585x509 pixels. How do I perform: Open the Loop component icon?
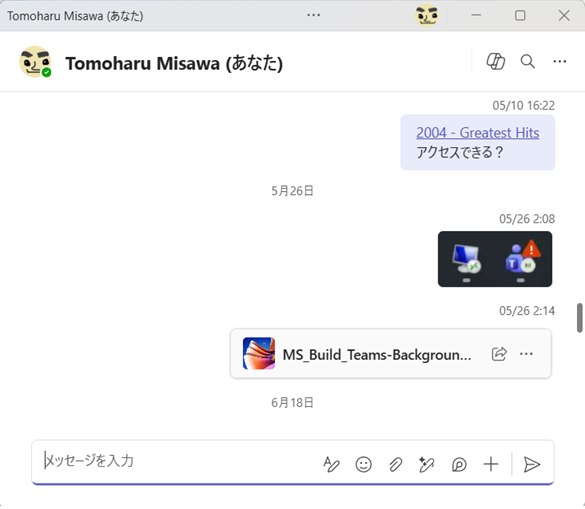pos(459,465)
